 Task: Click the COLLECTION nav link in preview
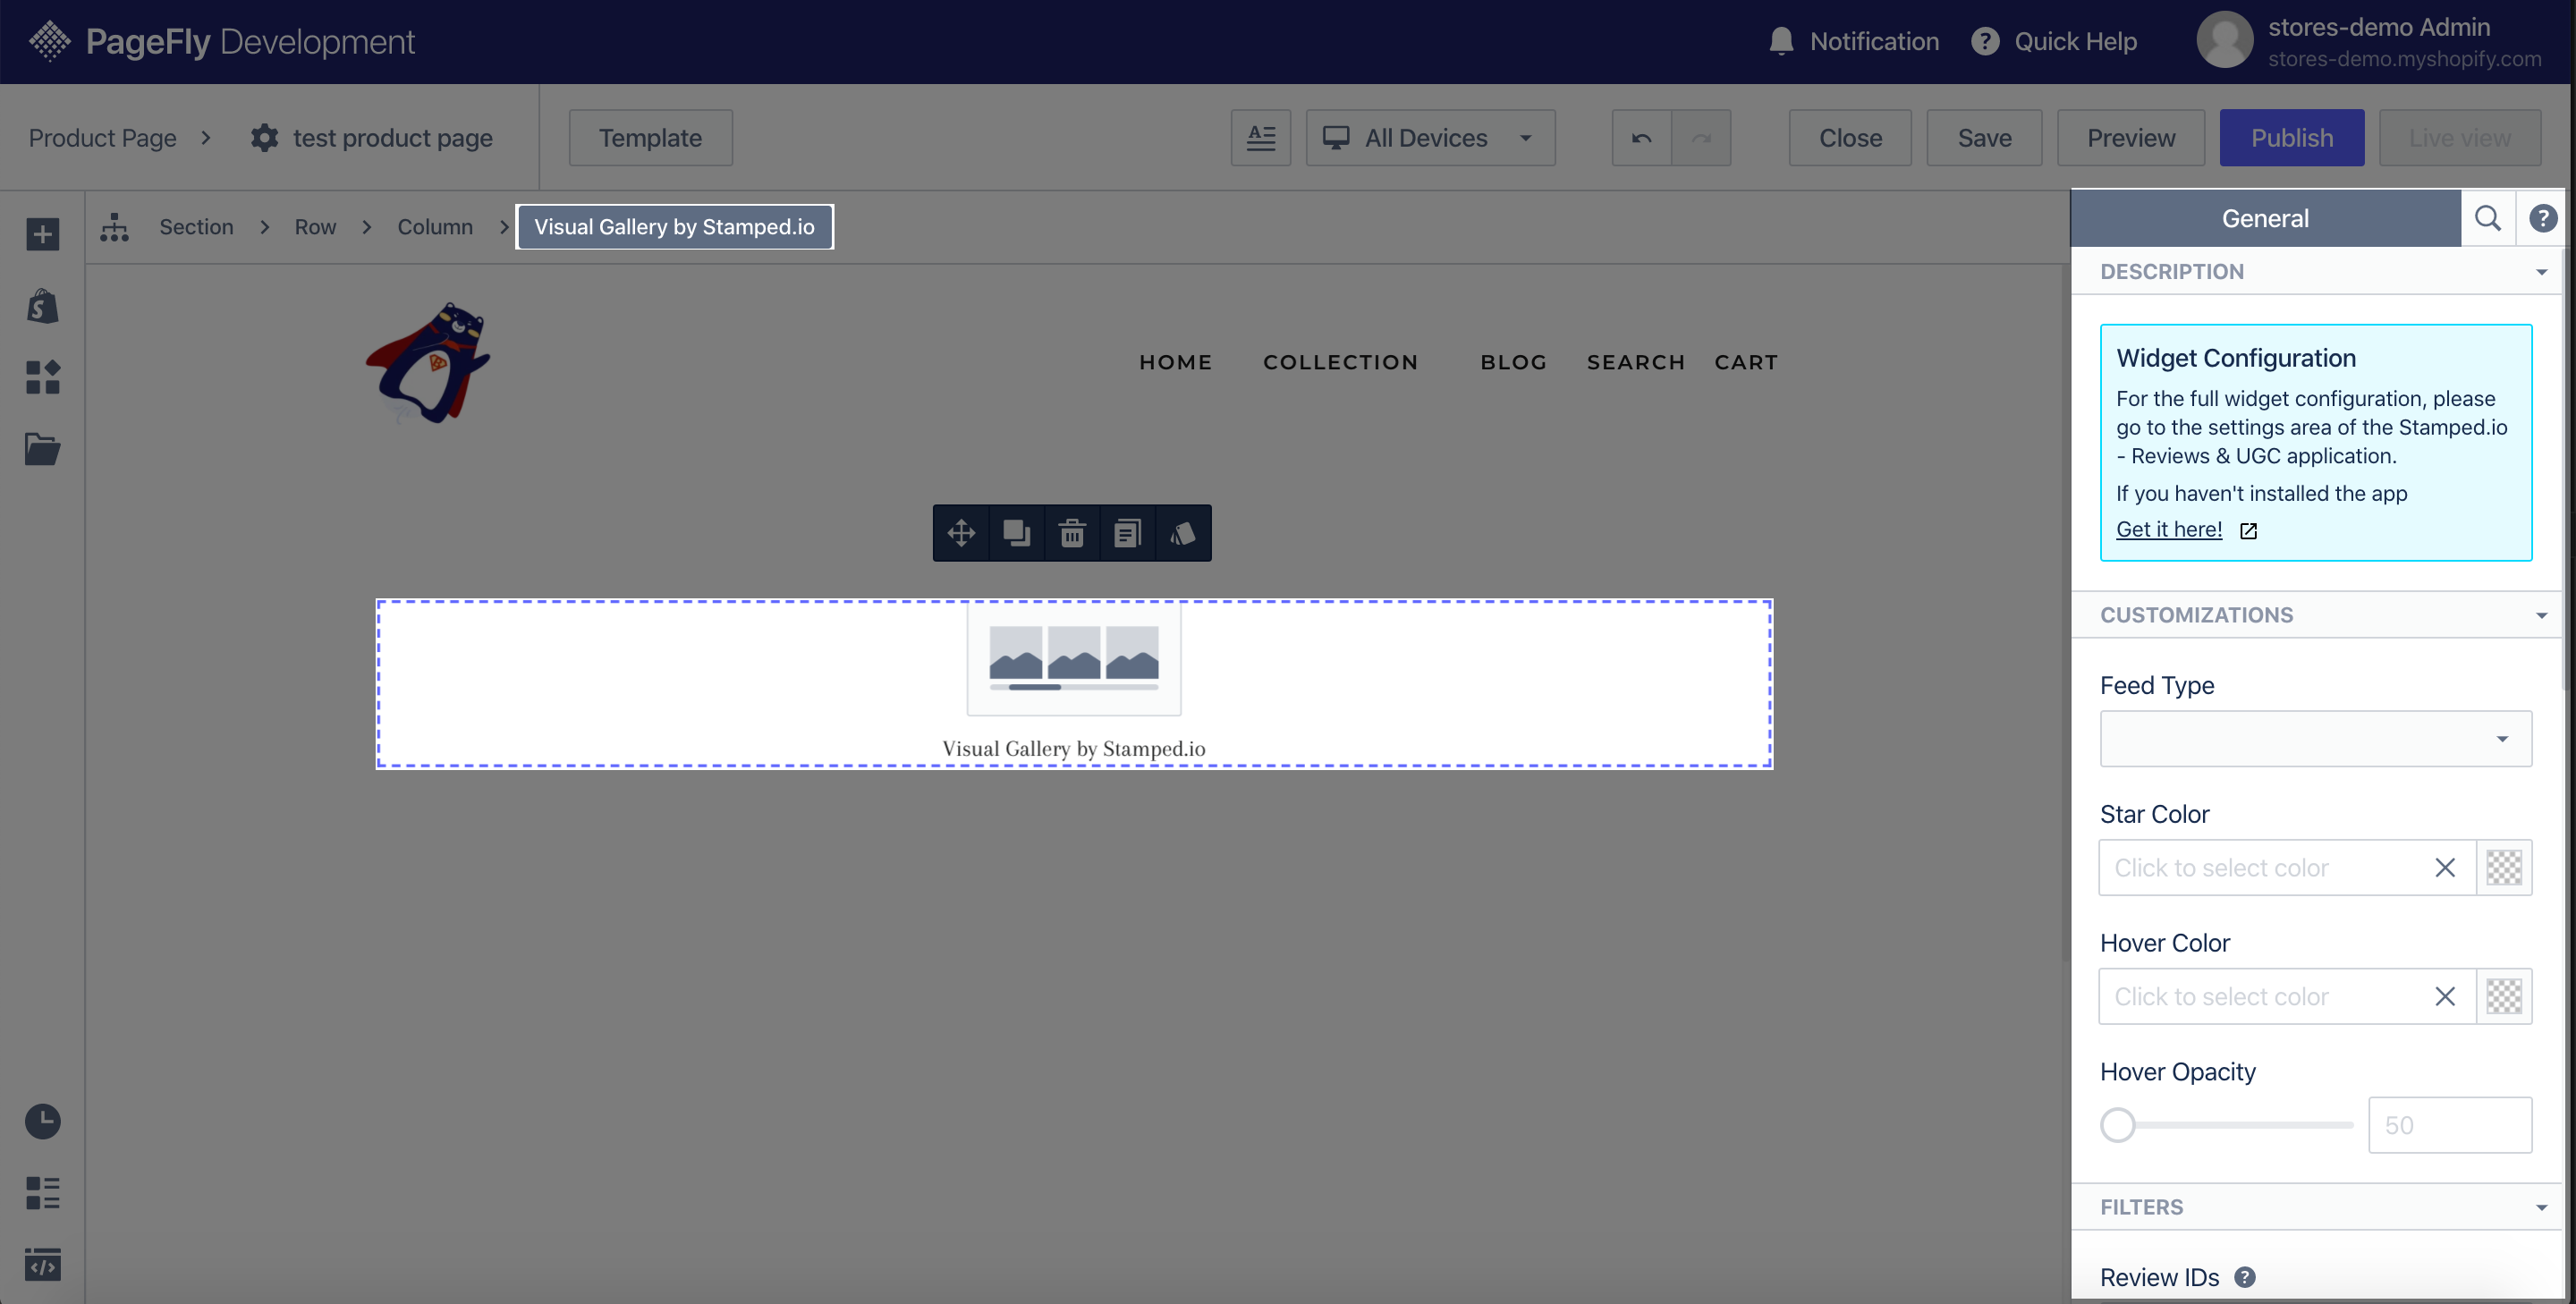click(x=1340, y=362)
